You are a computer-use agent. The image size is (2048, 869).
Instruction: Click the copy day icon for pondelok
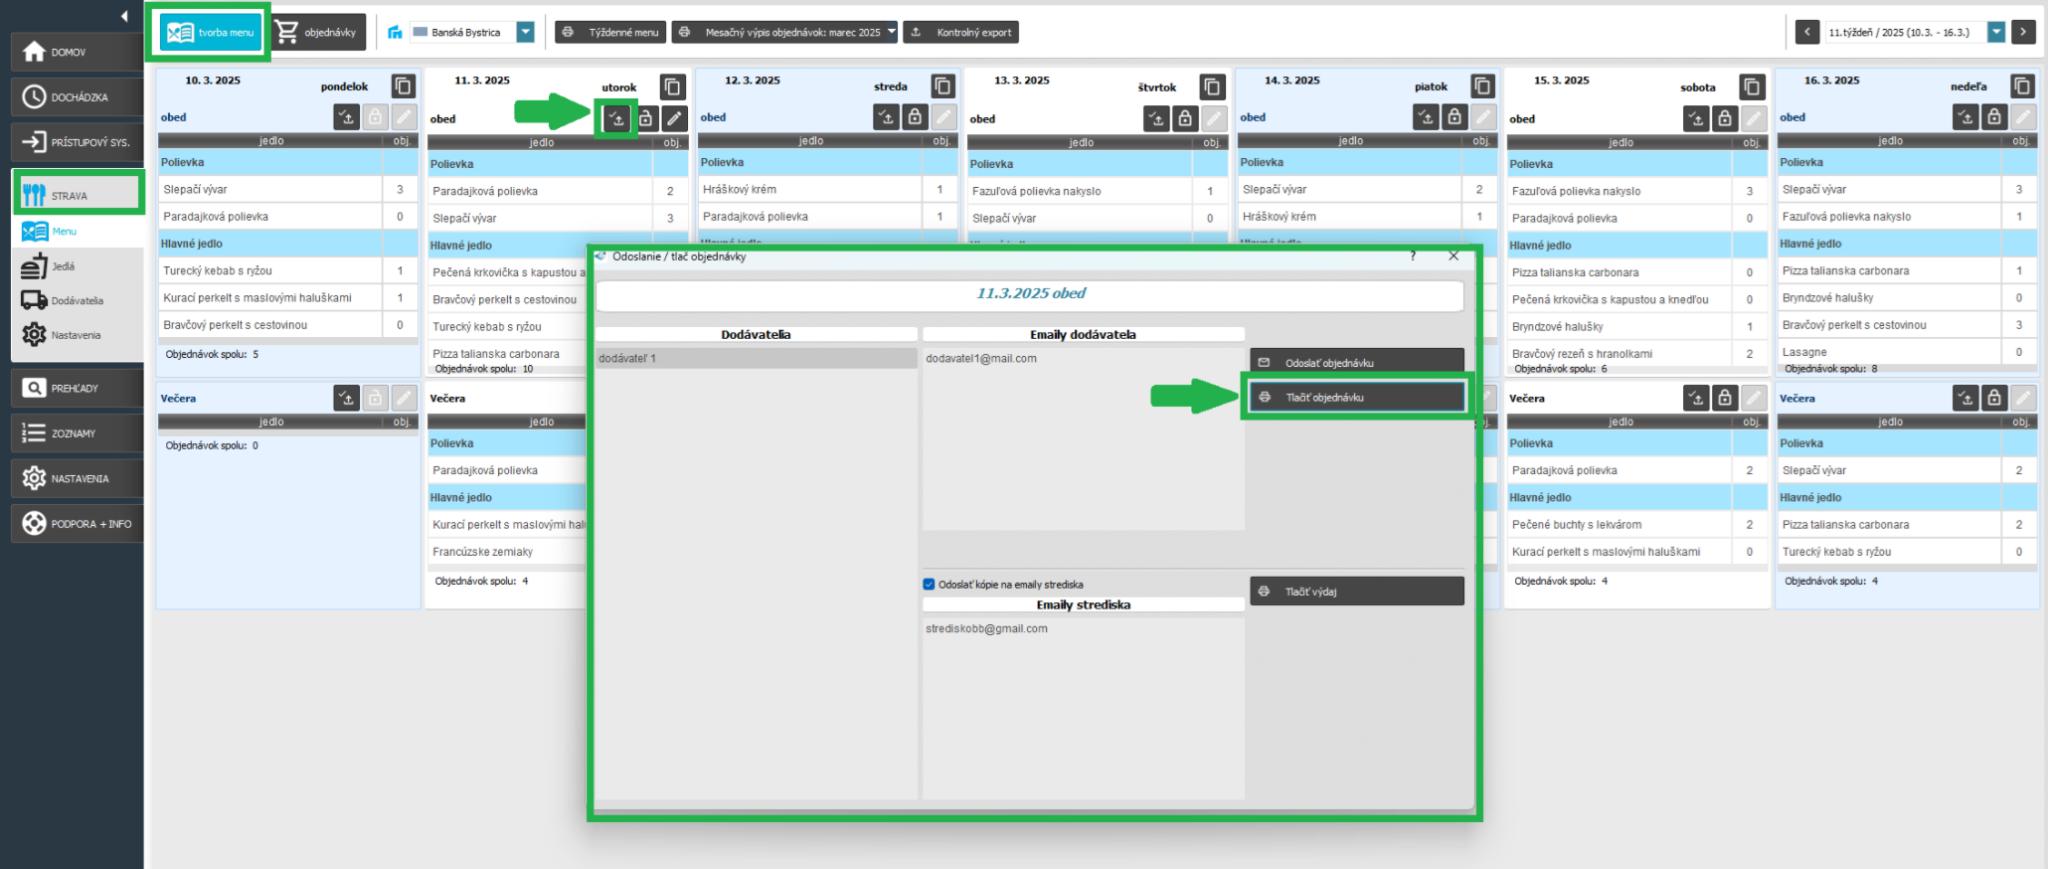(x=402, y=86)
